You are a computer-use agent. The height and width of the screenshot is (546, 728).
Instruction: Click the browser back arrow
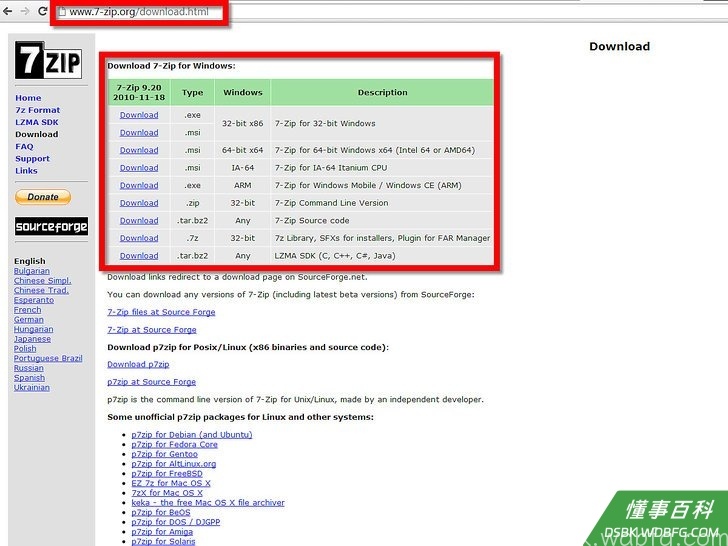tap(7, 11)
